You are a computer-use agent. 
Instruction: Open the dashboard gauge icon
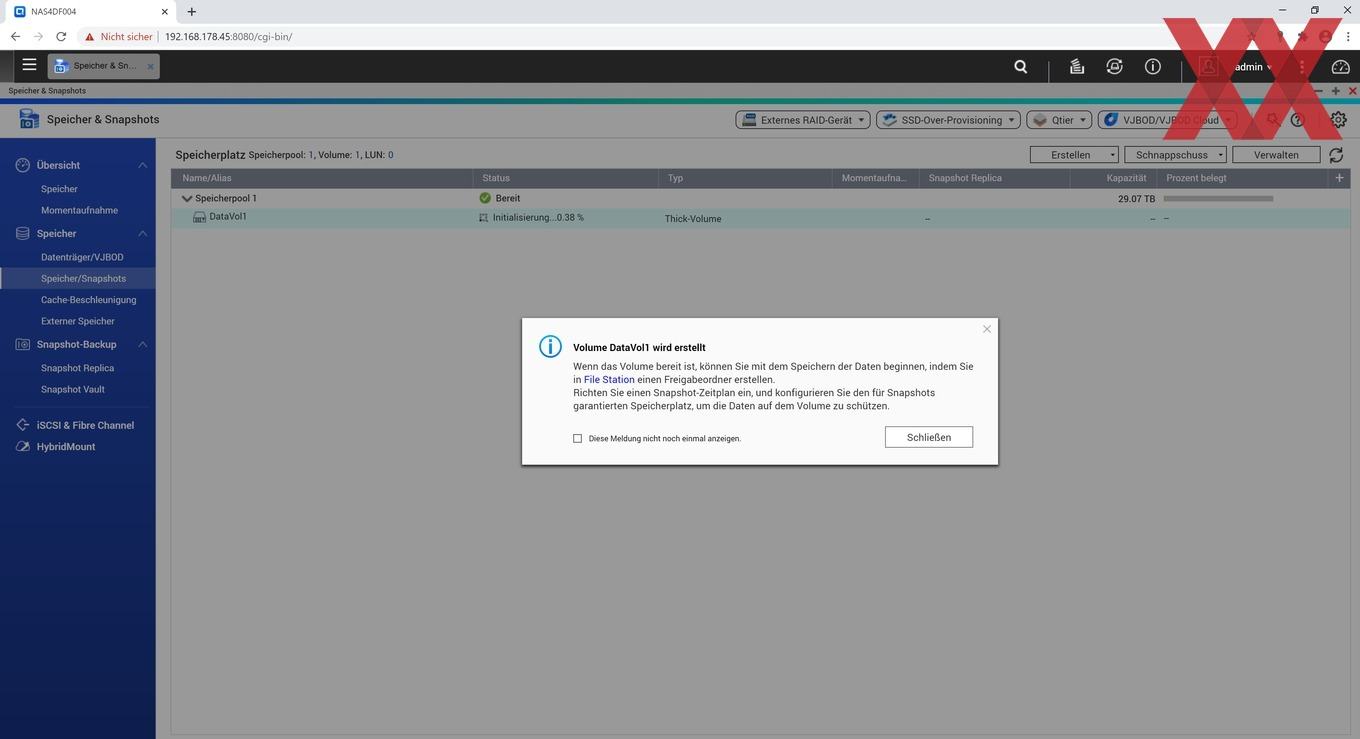click(x=1341, y=67)
